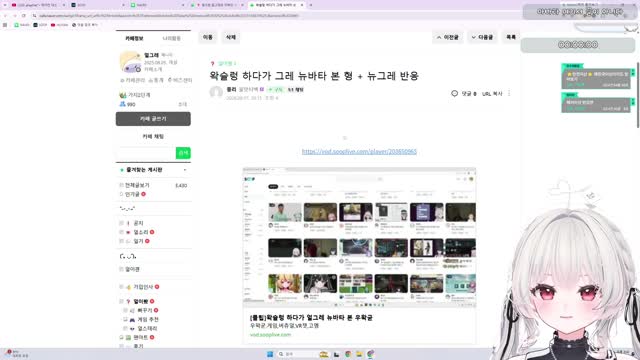Click the members people icon next to 990
640x360 pixels.
coord(122,104)
